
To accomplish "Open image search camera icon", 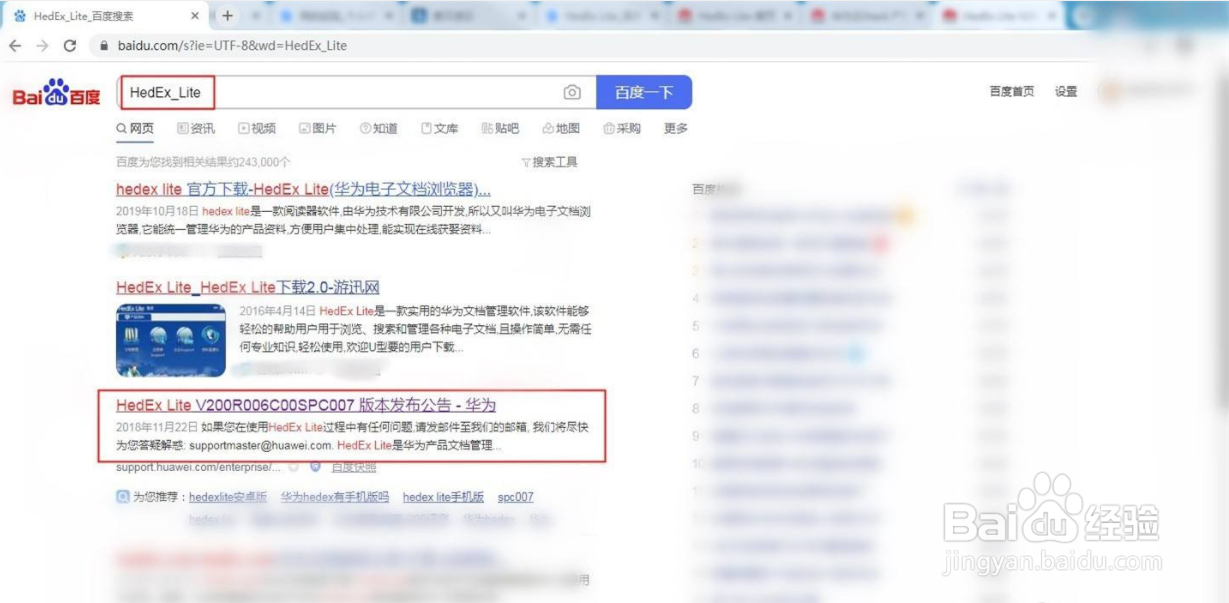I will click(x=572, y=92).
